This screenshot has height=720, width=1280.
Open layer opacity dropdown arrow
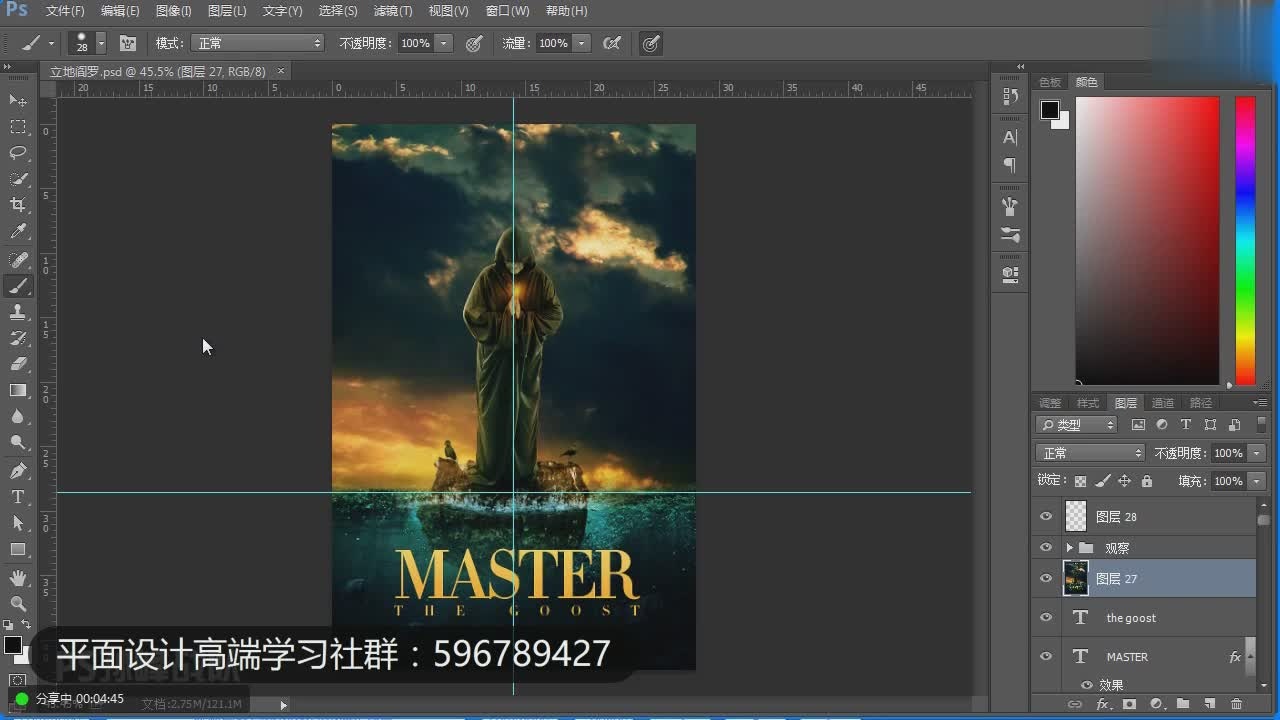coord(1257,453)
